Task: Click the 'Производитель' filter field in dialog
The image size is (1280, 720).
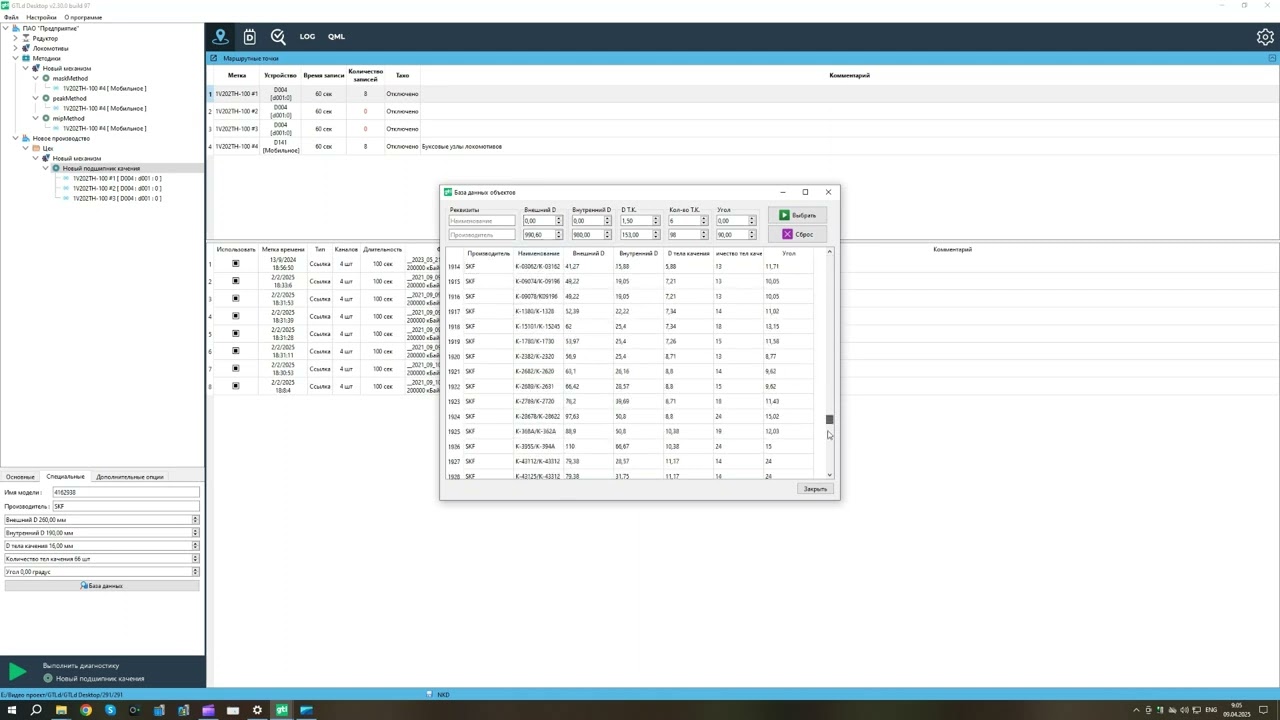Action: (x=482, y=235)
